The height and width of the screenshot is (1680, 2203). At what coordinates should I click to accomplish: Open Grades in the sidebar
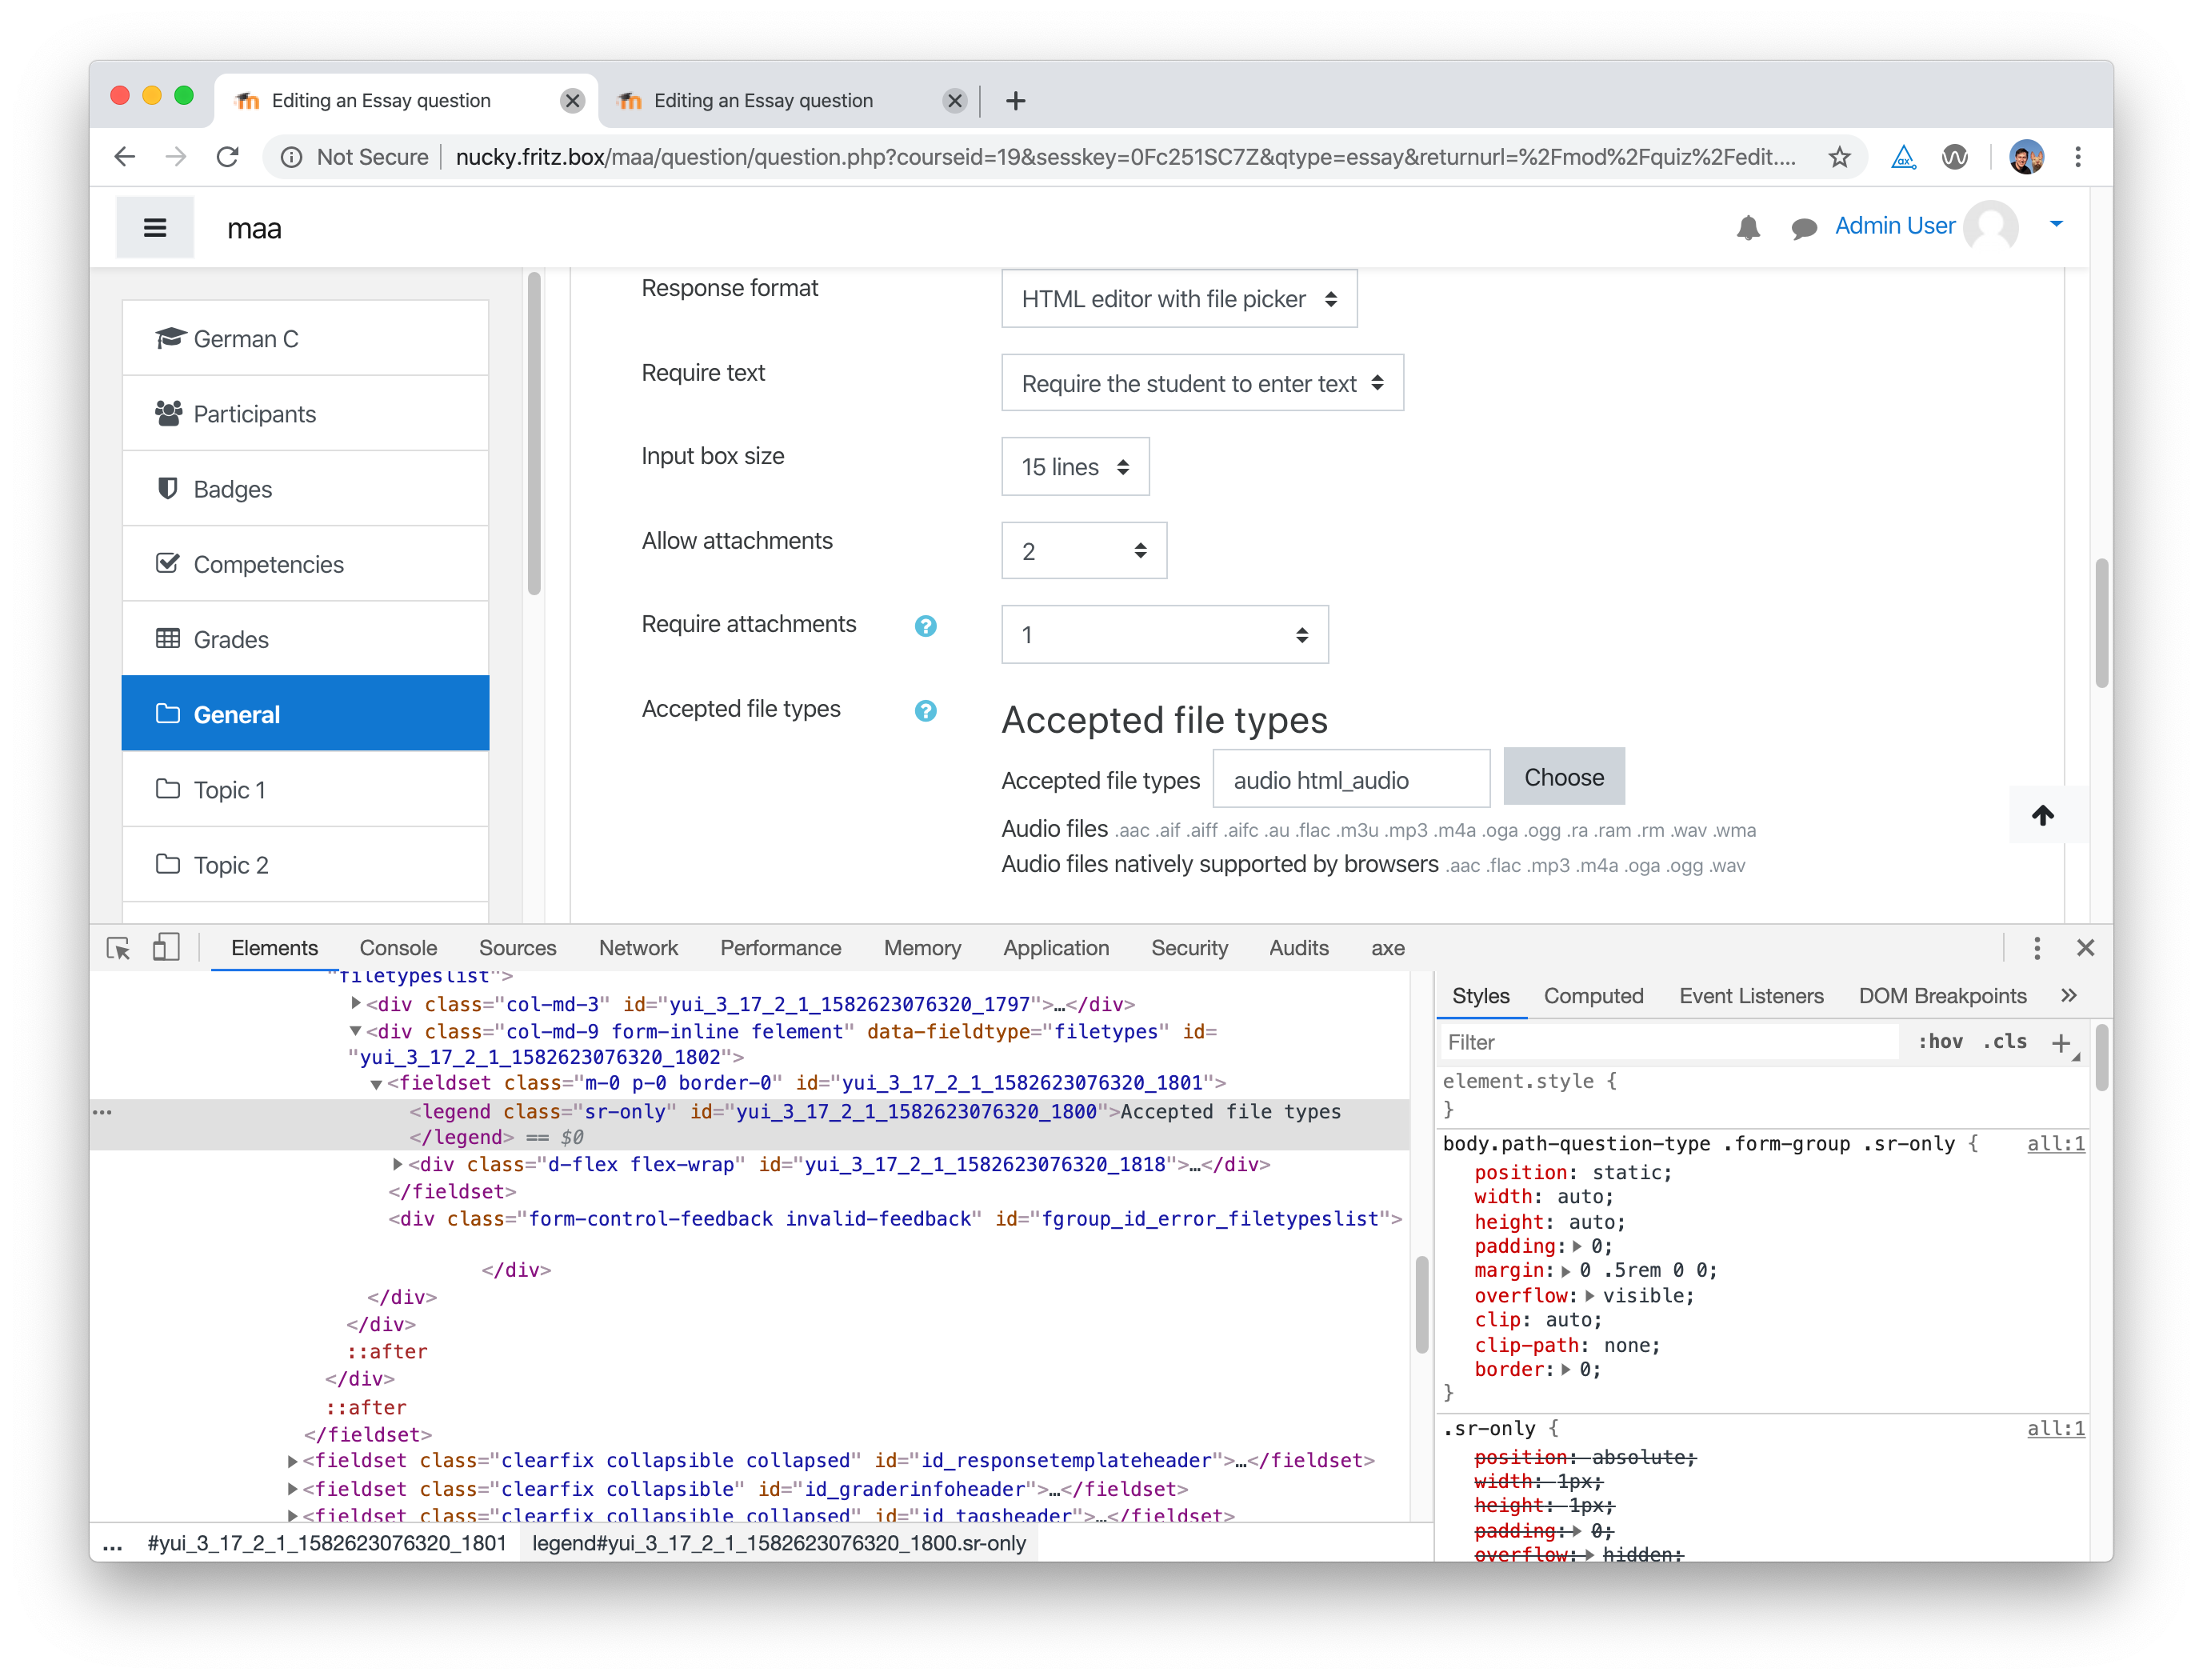click(305, 639)
